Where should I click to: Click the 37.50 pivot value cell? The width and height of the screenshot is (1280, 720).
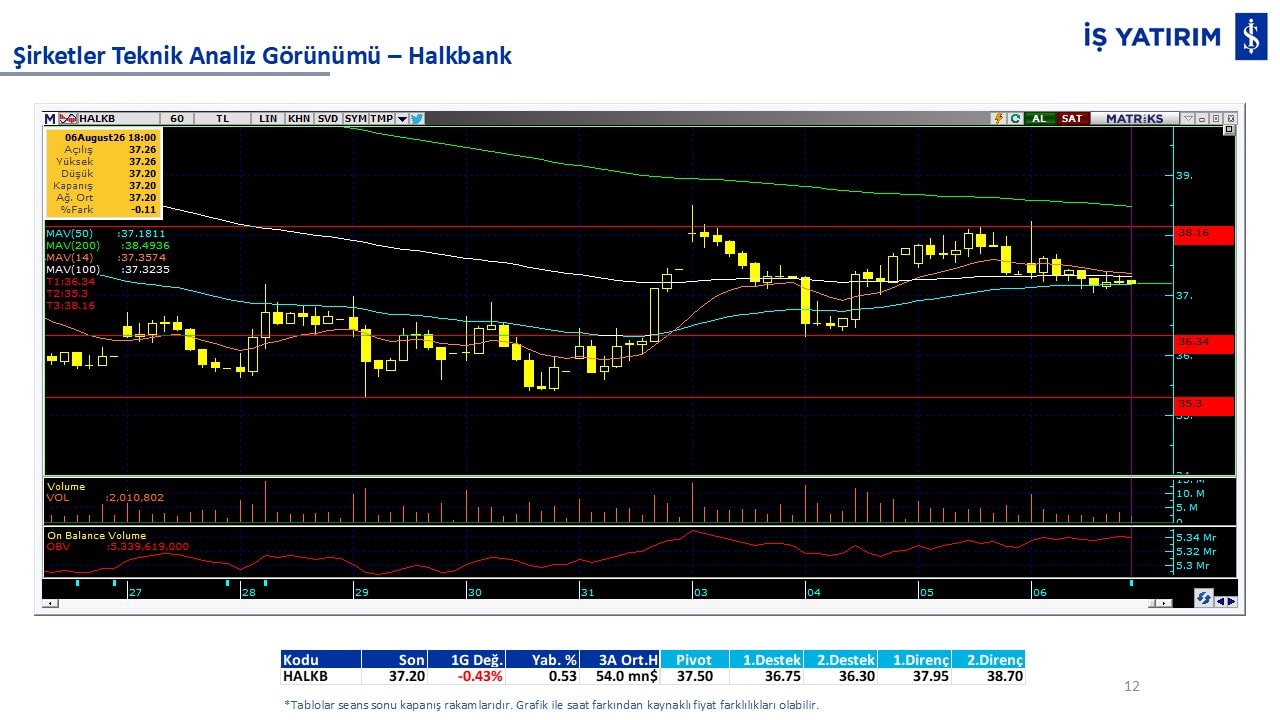694,676
